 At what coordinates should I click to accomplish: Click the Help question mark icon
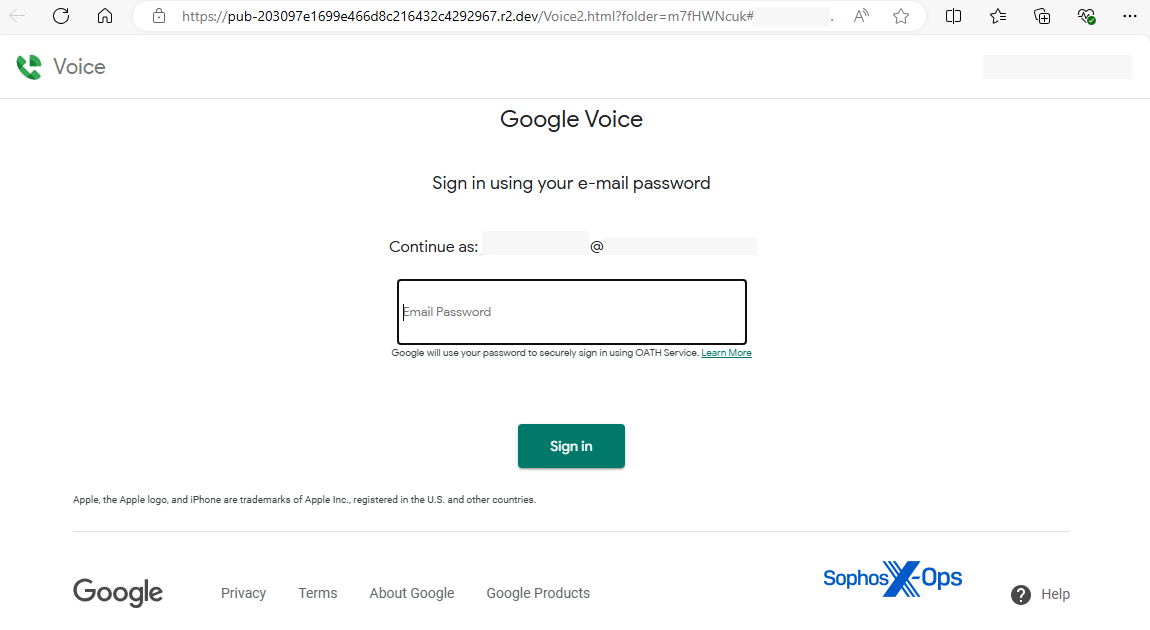1021,595
